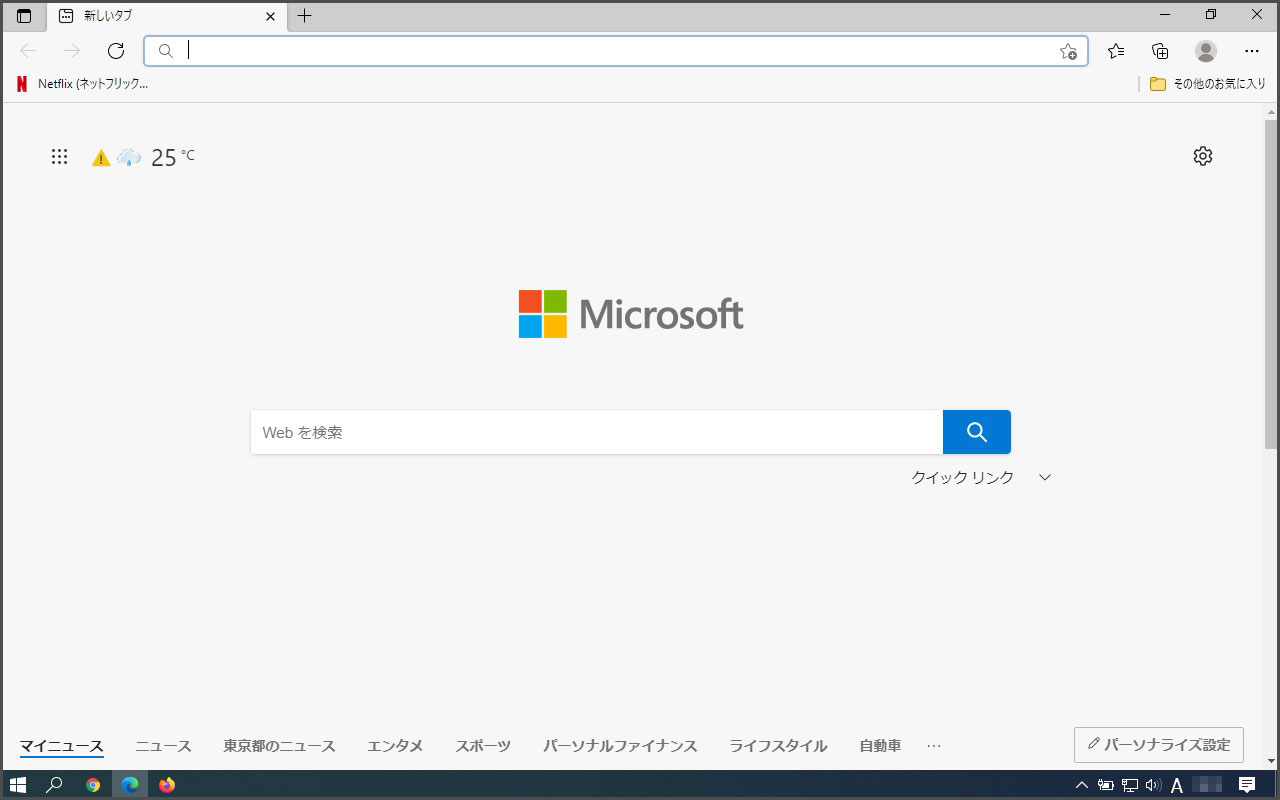Open the ライフスタイル tab
This screenshot has height=800, width=1280.
click(x=778, y=746)
